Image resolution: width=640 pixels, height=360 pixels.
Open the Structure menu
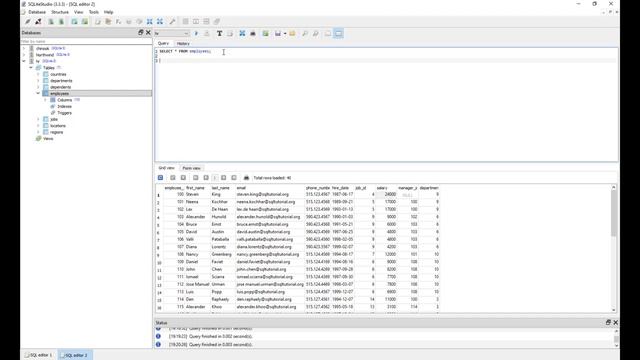[x=60, y=12]
